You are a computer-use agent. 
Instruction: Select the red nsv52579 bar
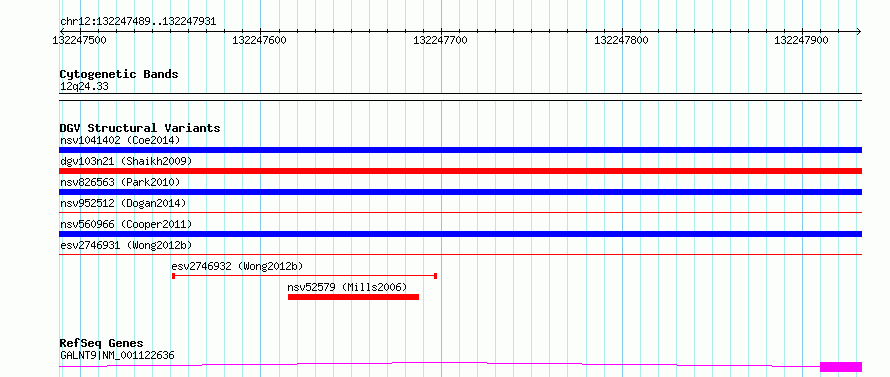[353, 297]
